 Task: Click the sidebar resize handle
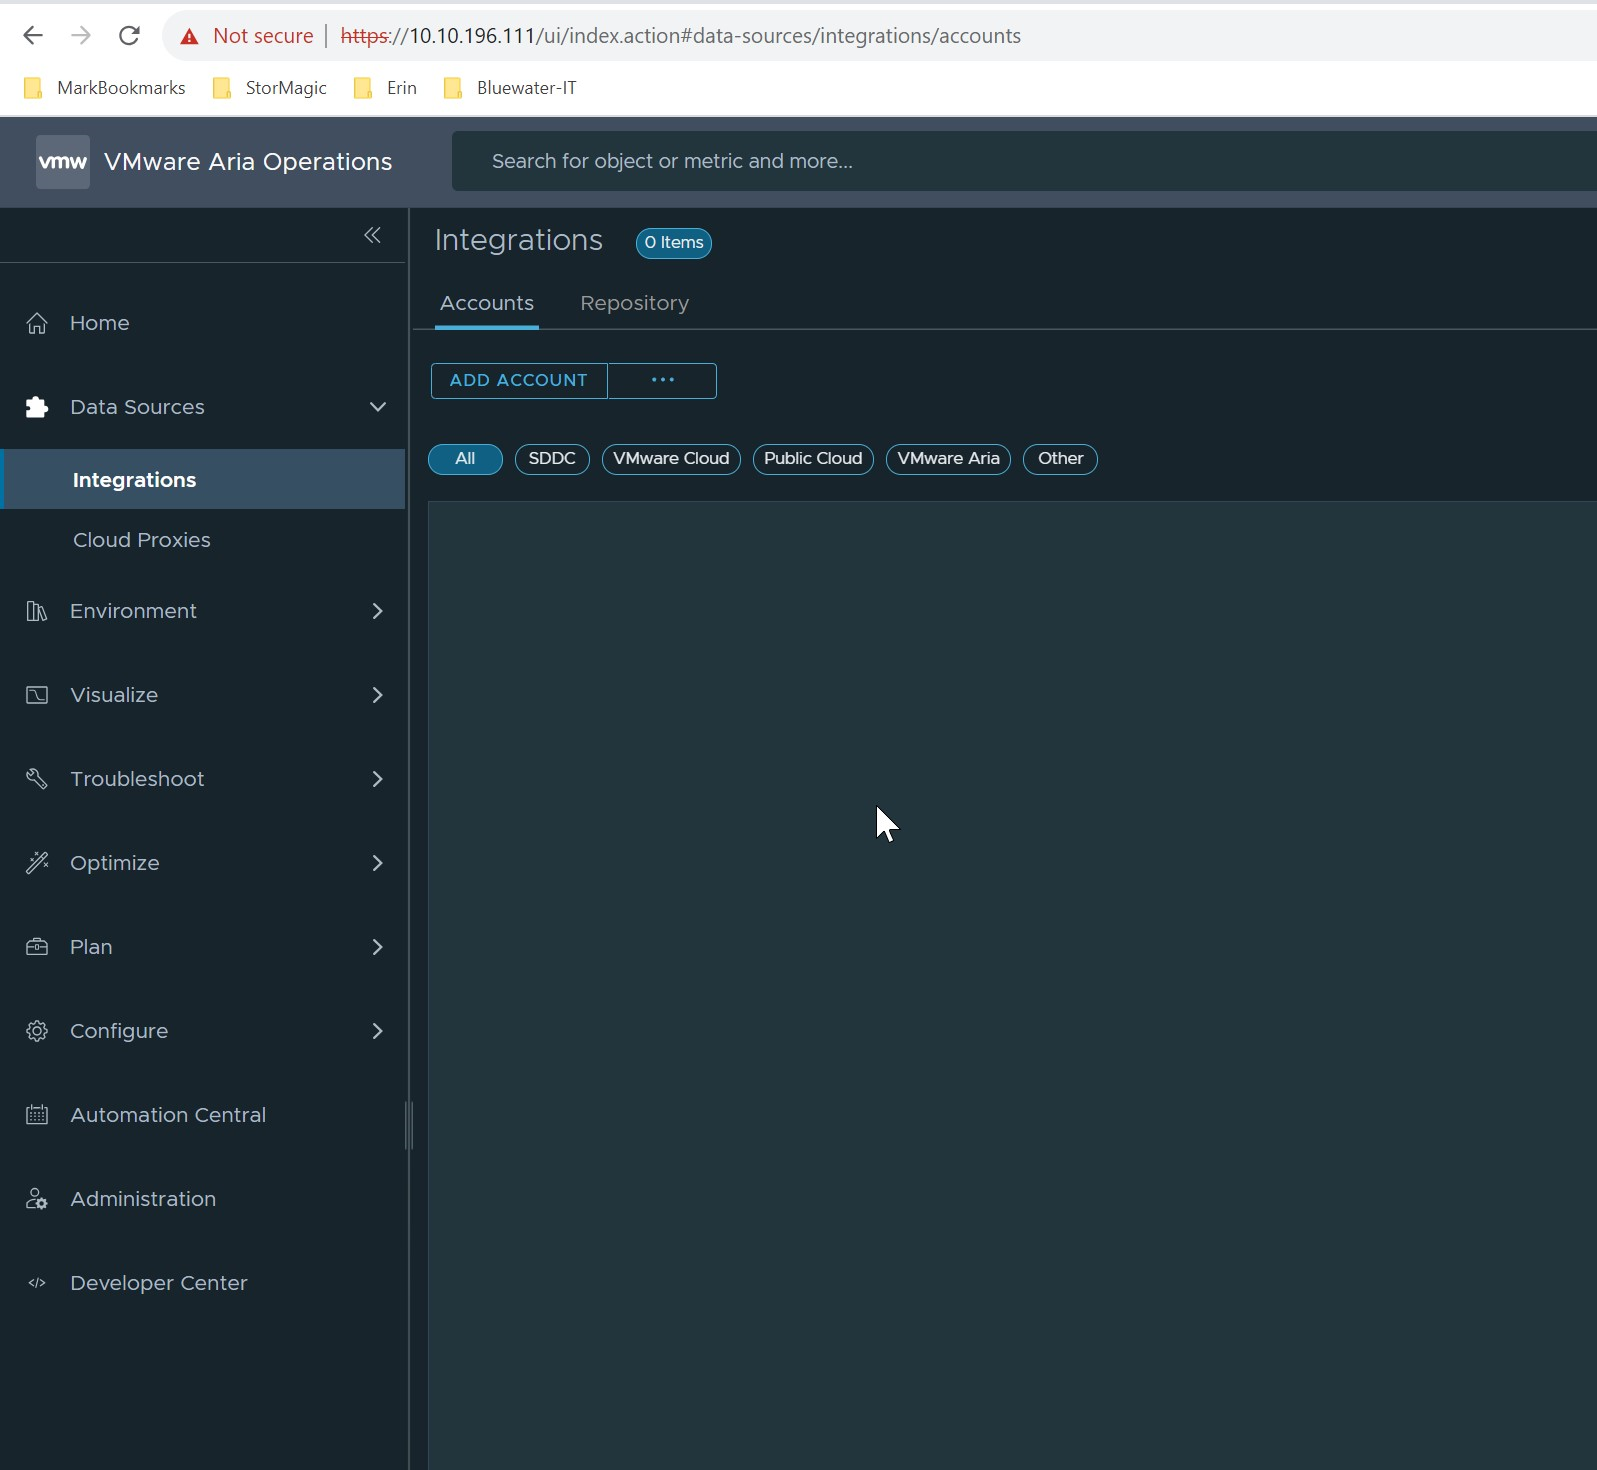point(408,1125)
